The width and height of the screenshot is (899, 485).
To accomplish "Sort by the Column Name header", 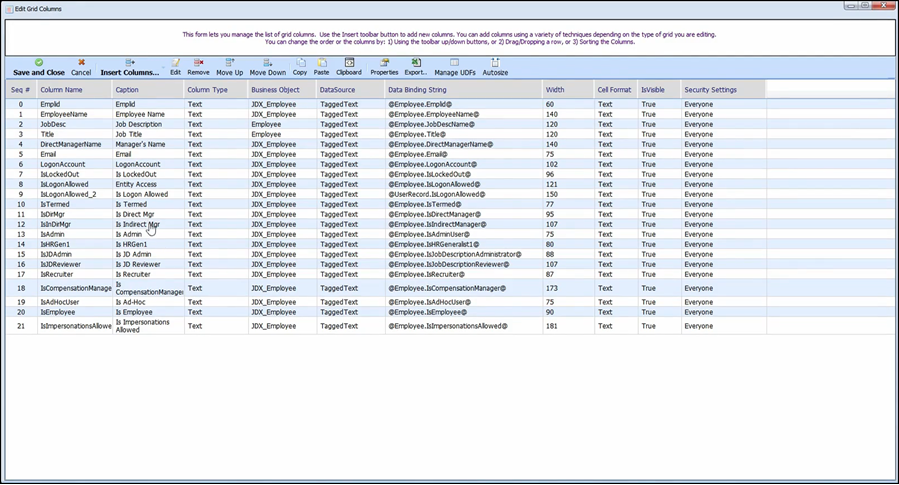I will [62, 90].
